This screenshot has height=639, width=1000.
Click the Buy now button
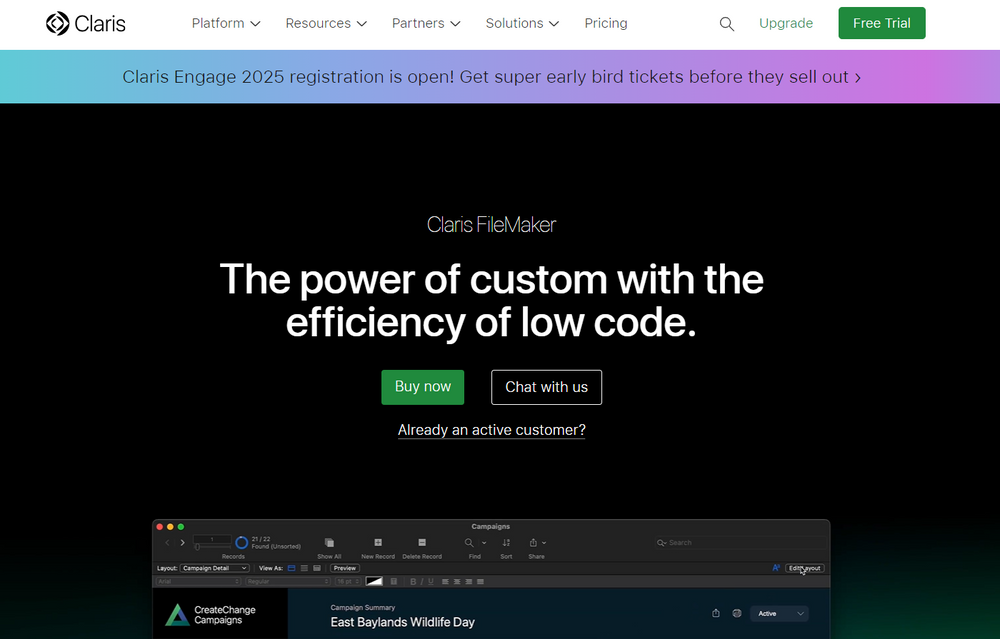point(423,387)
